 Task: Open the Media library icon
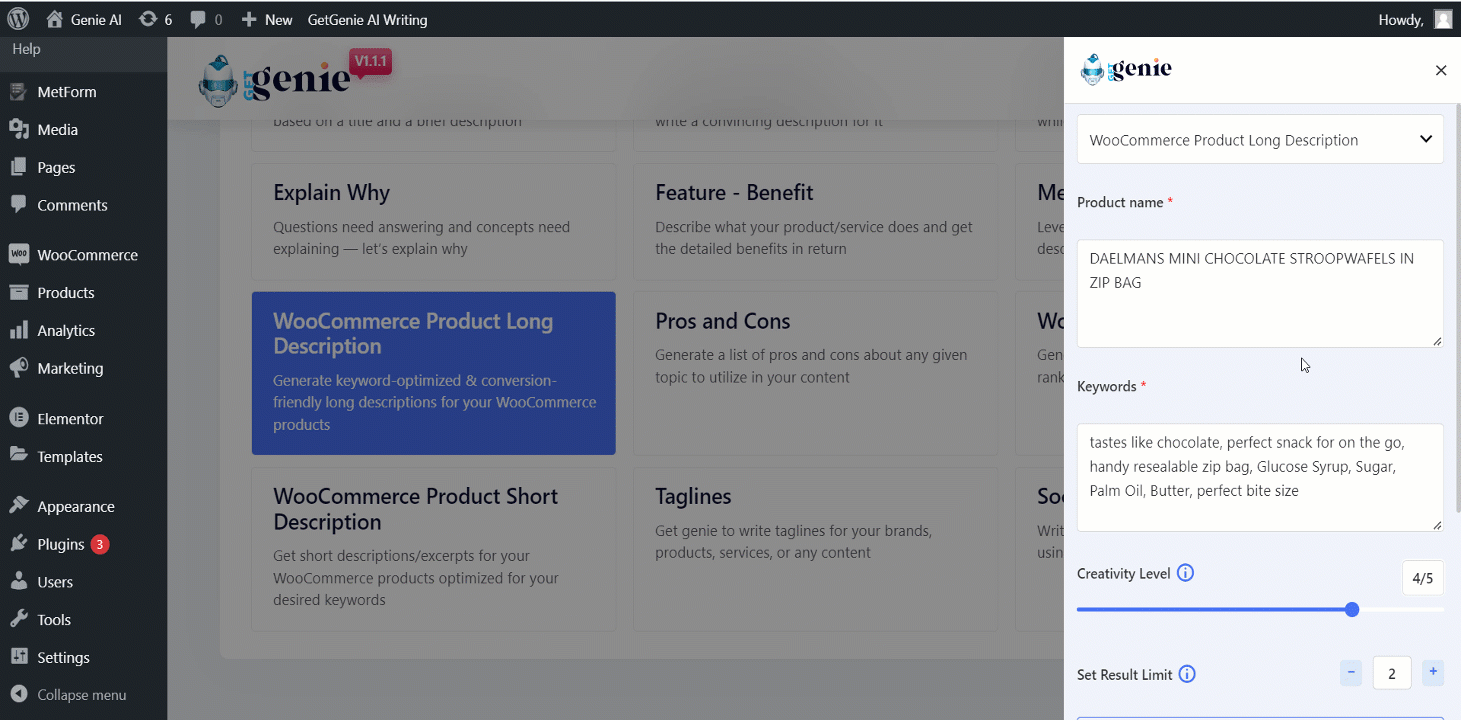pos(19,130)
